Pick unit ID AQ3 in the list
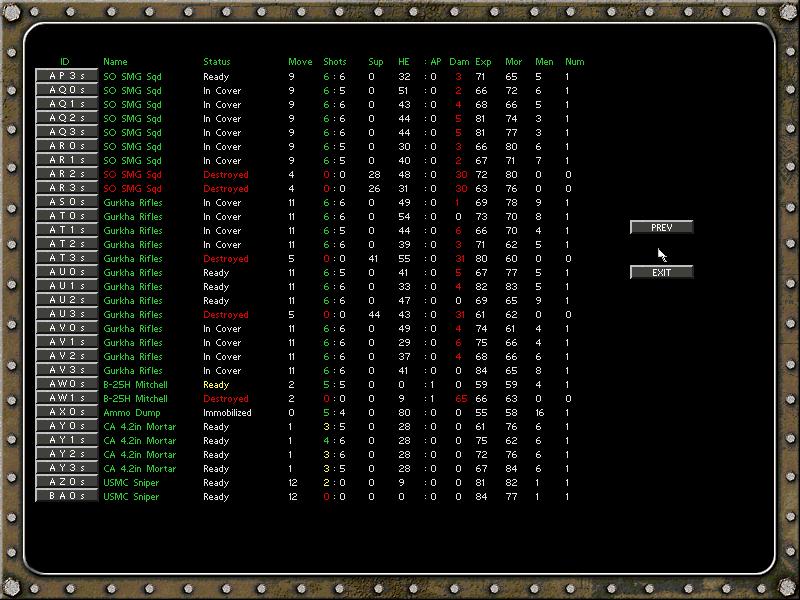The width and height of the screenshot is (800, 600). pos(66,132)
